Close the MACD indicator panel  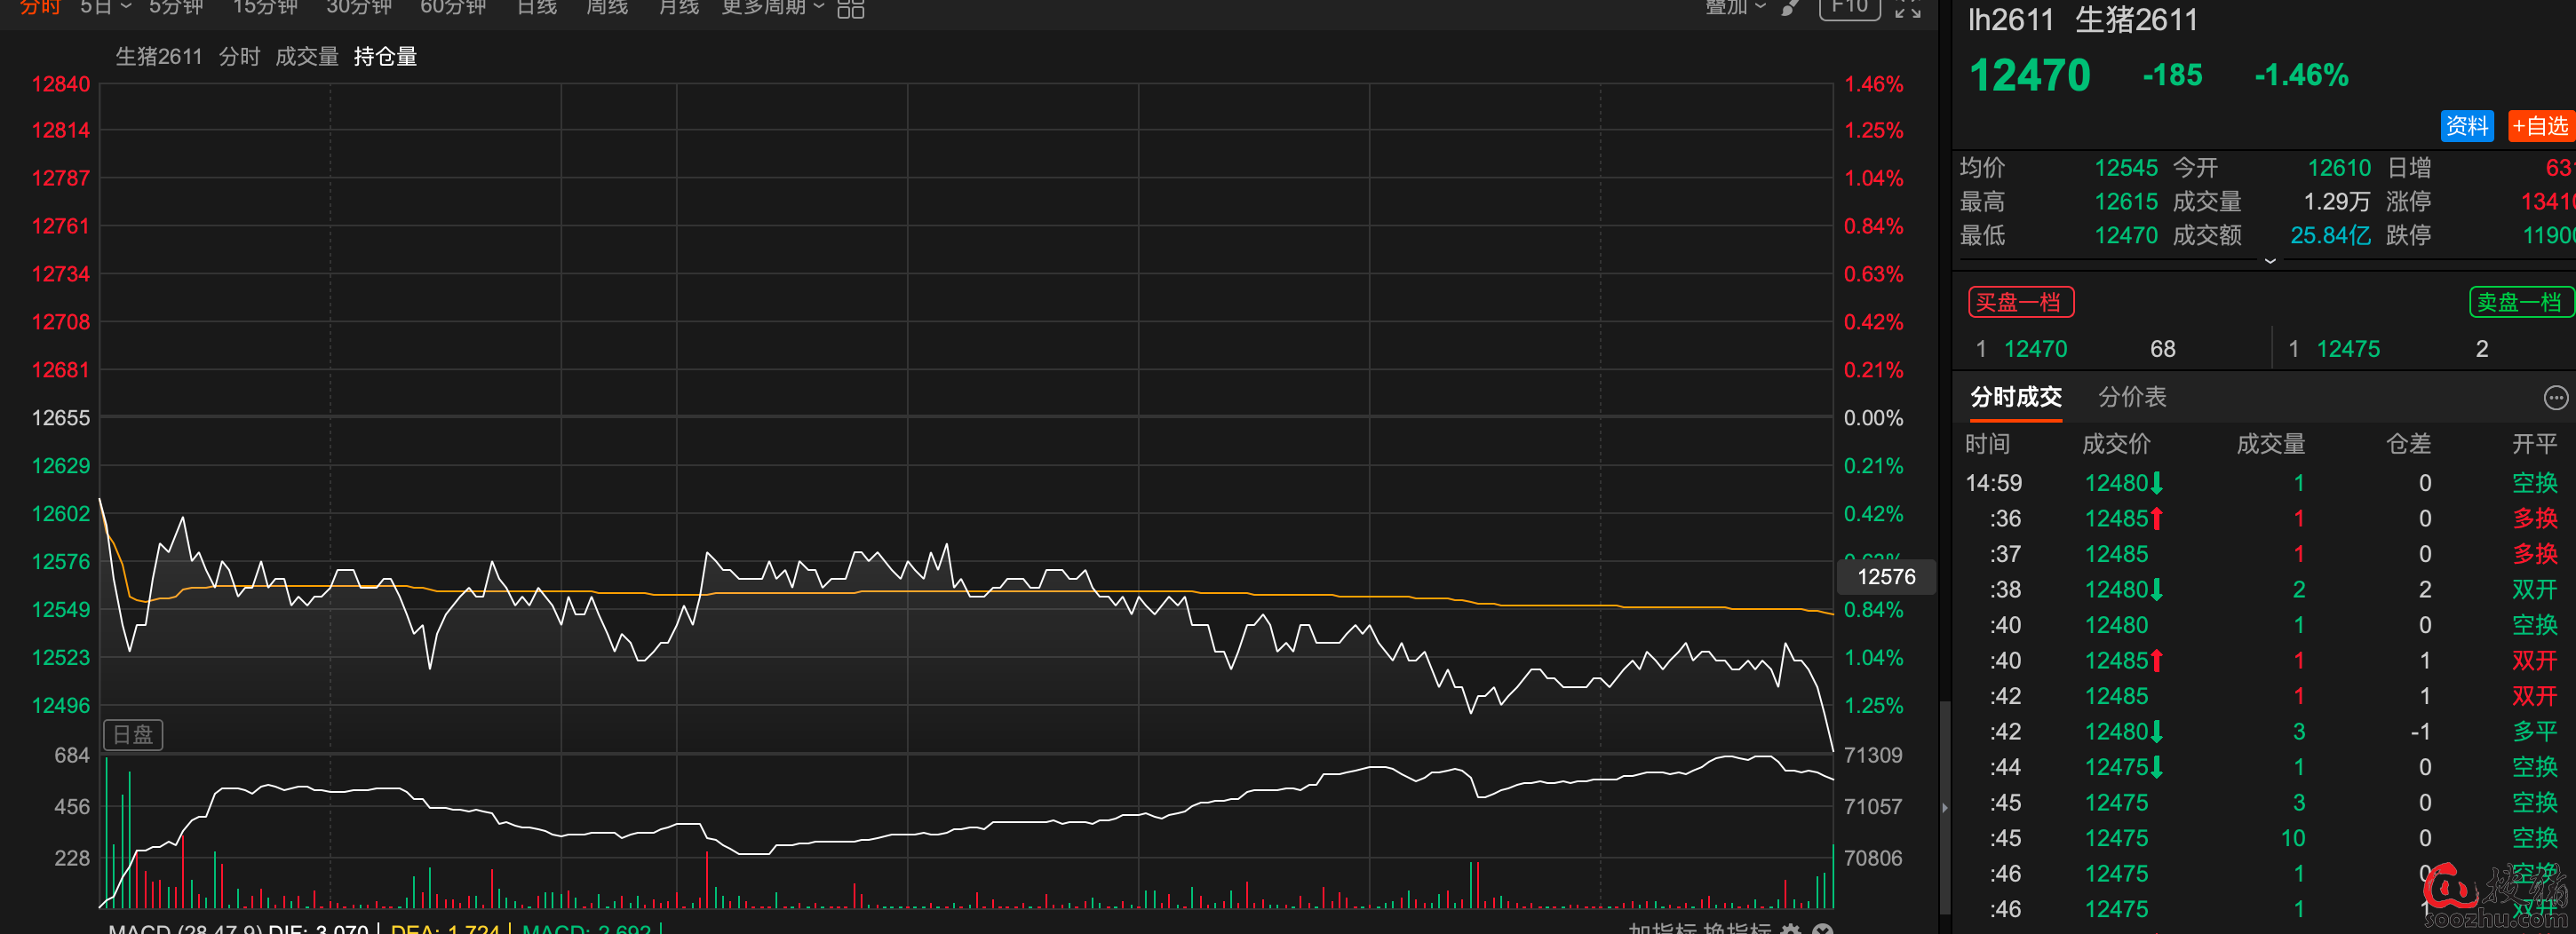tap(1823, 929)
